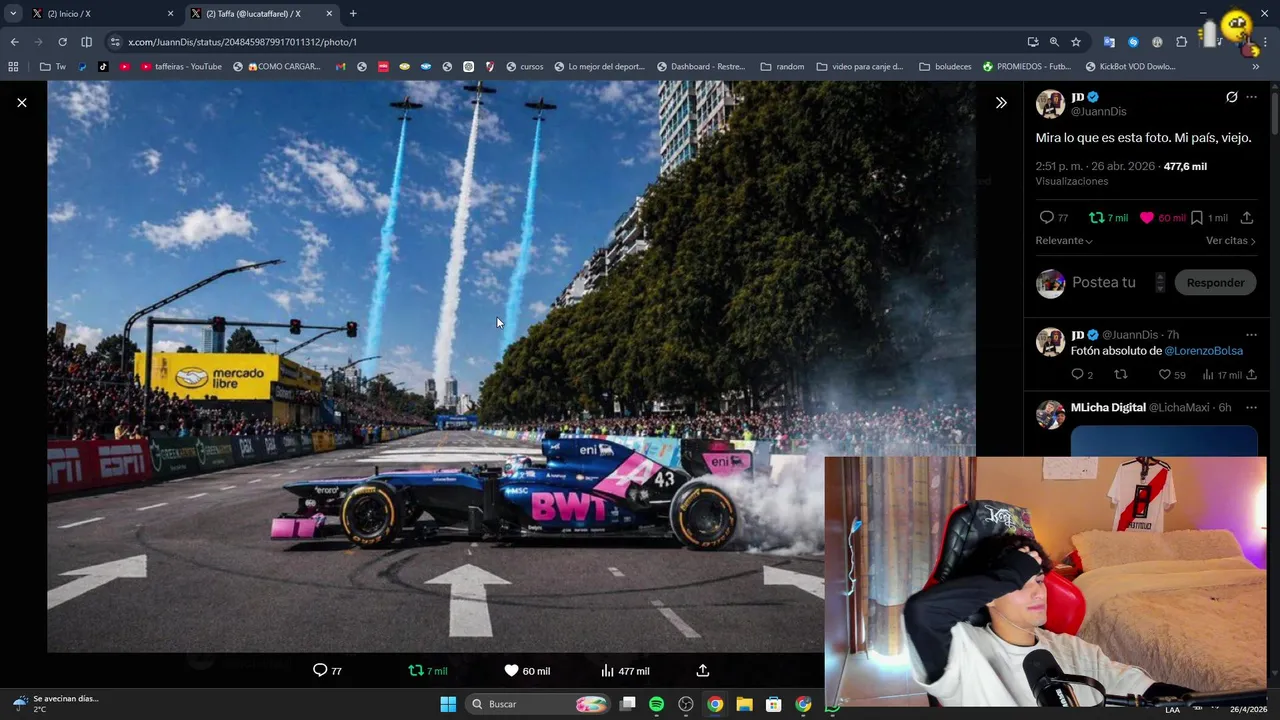The width and height of the screenshot is (1280, 720).
Task: Open the boludeces bookmarks folder
Action: pyautogui.click(x=945, y=67)
